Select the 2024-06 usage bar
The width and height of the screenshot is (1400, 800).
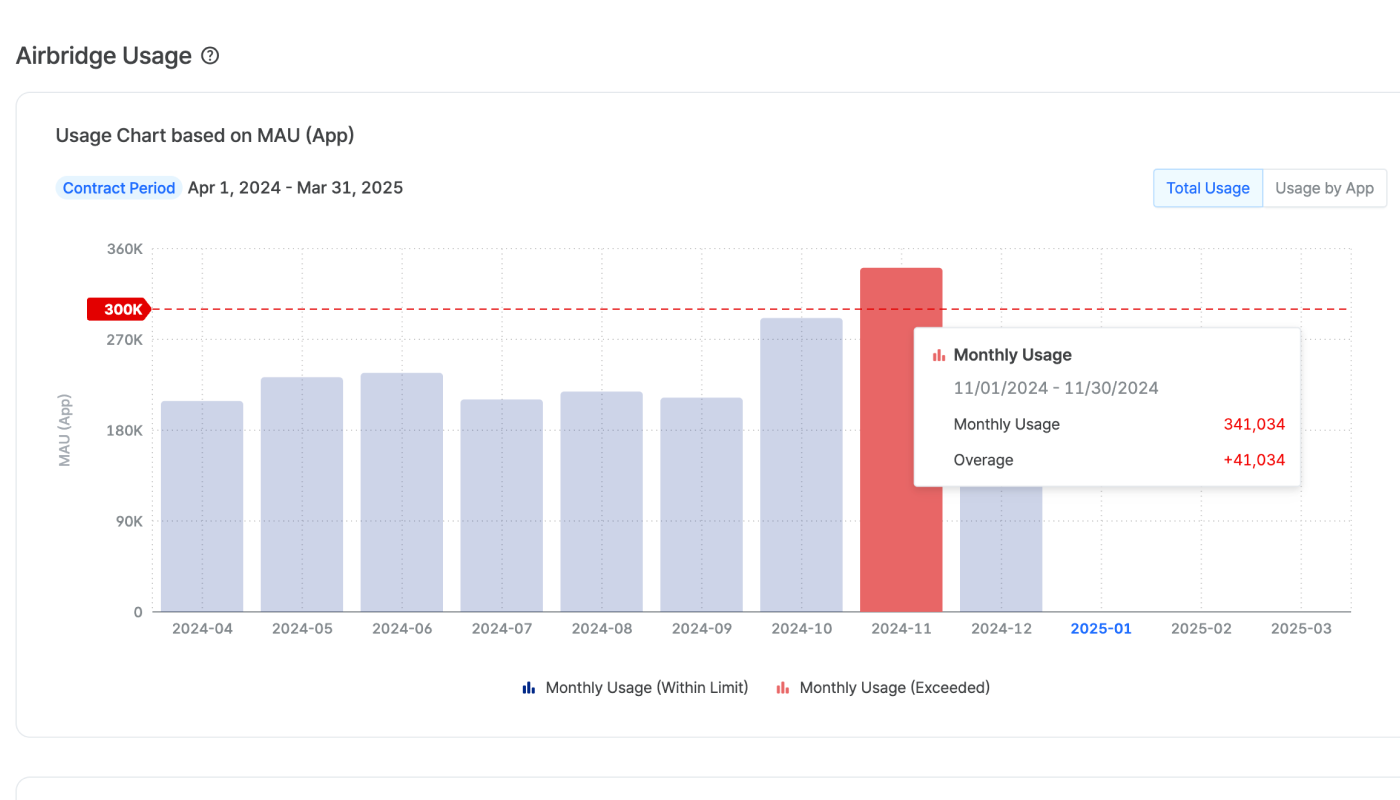point(402,492)
